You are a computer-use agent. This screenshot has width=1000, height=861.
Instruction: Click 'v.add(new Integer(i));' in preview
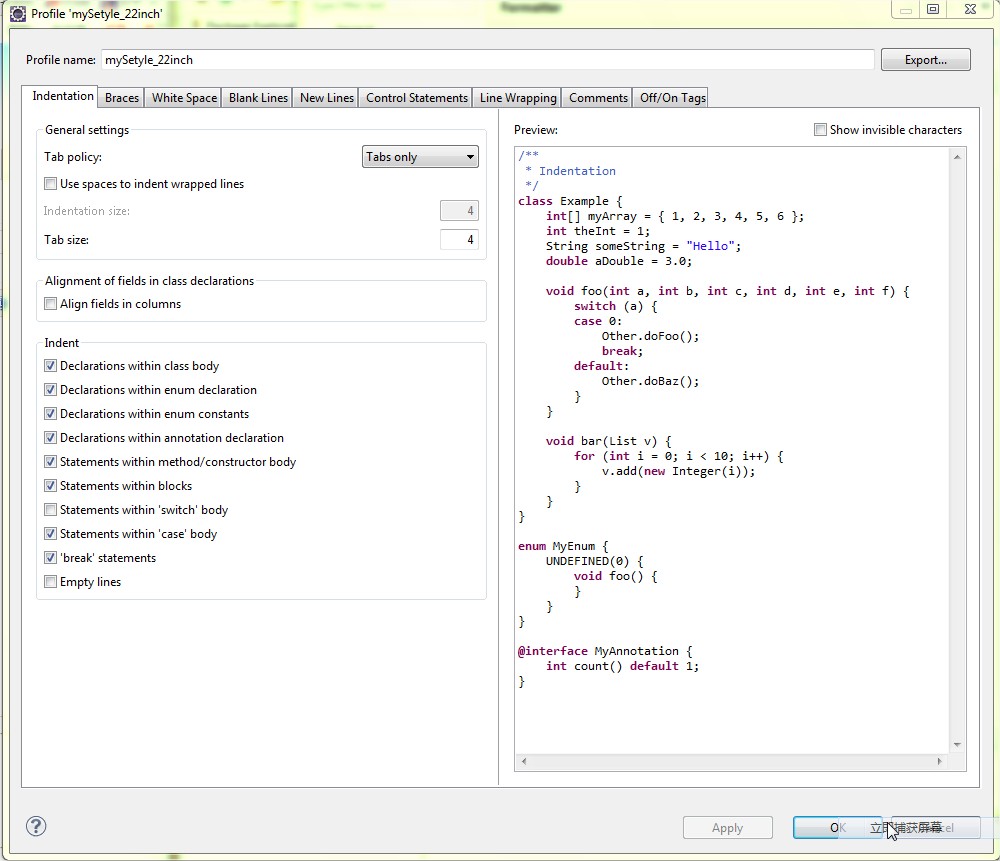679,471
